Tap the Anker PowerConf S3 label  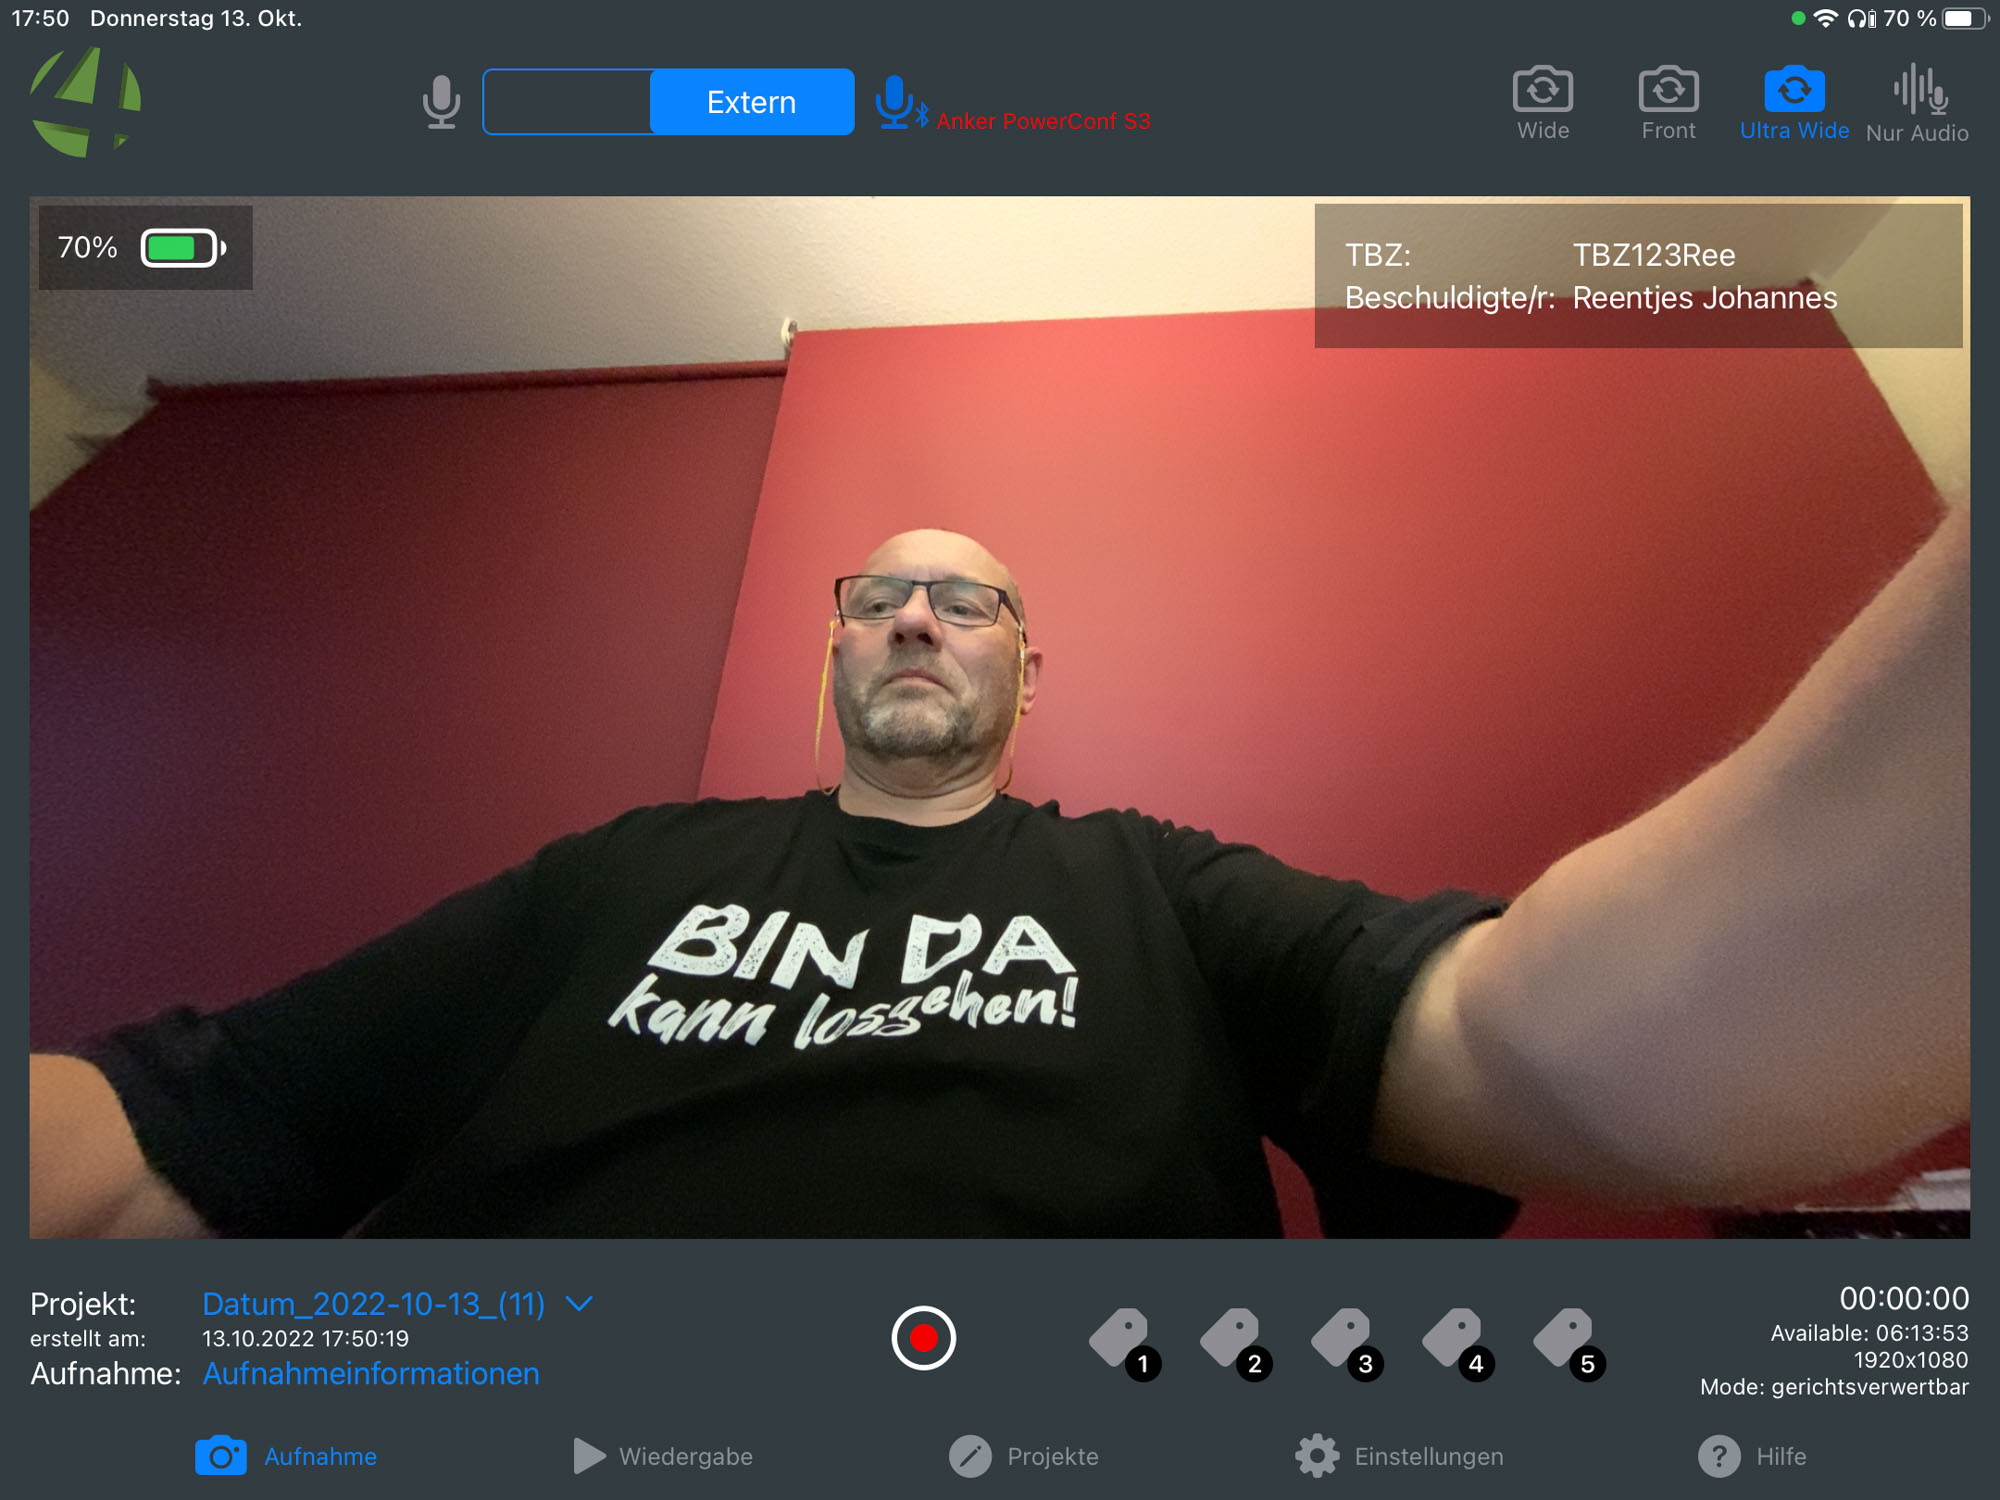point(1043,121)
